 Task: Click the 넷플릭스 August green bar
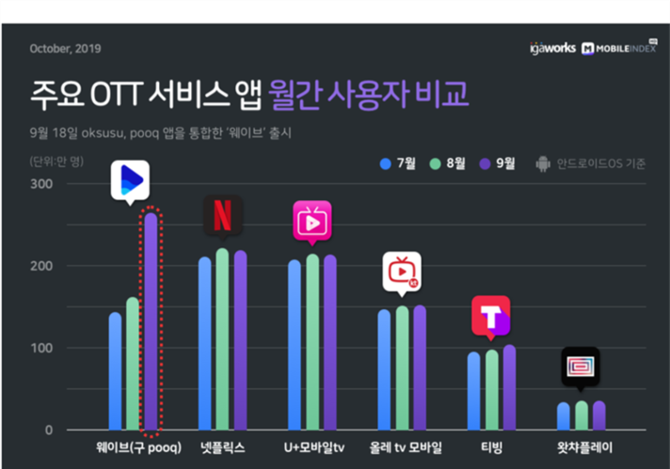click(223, 339)
